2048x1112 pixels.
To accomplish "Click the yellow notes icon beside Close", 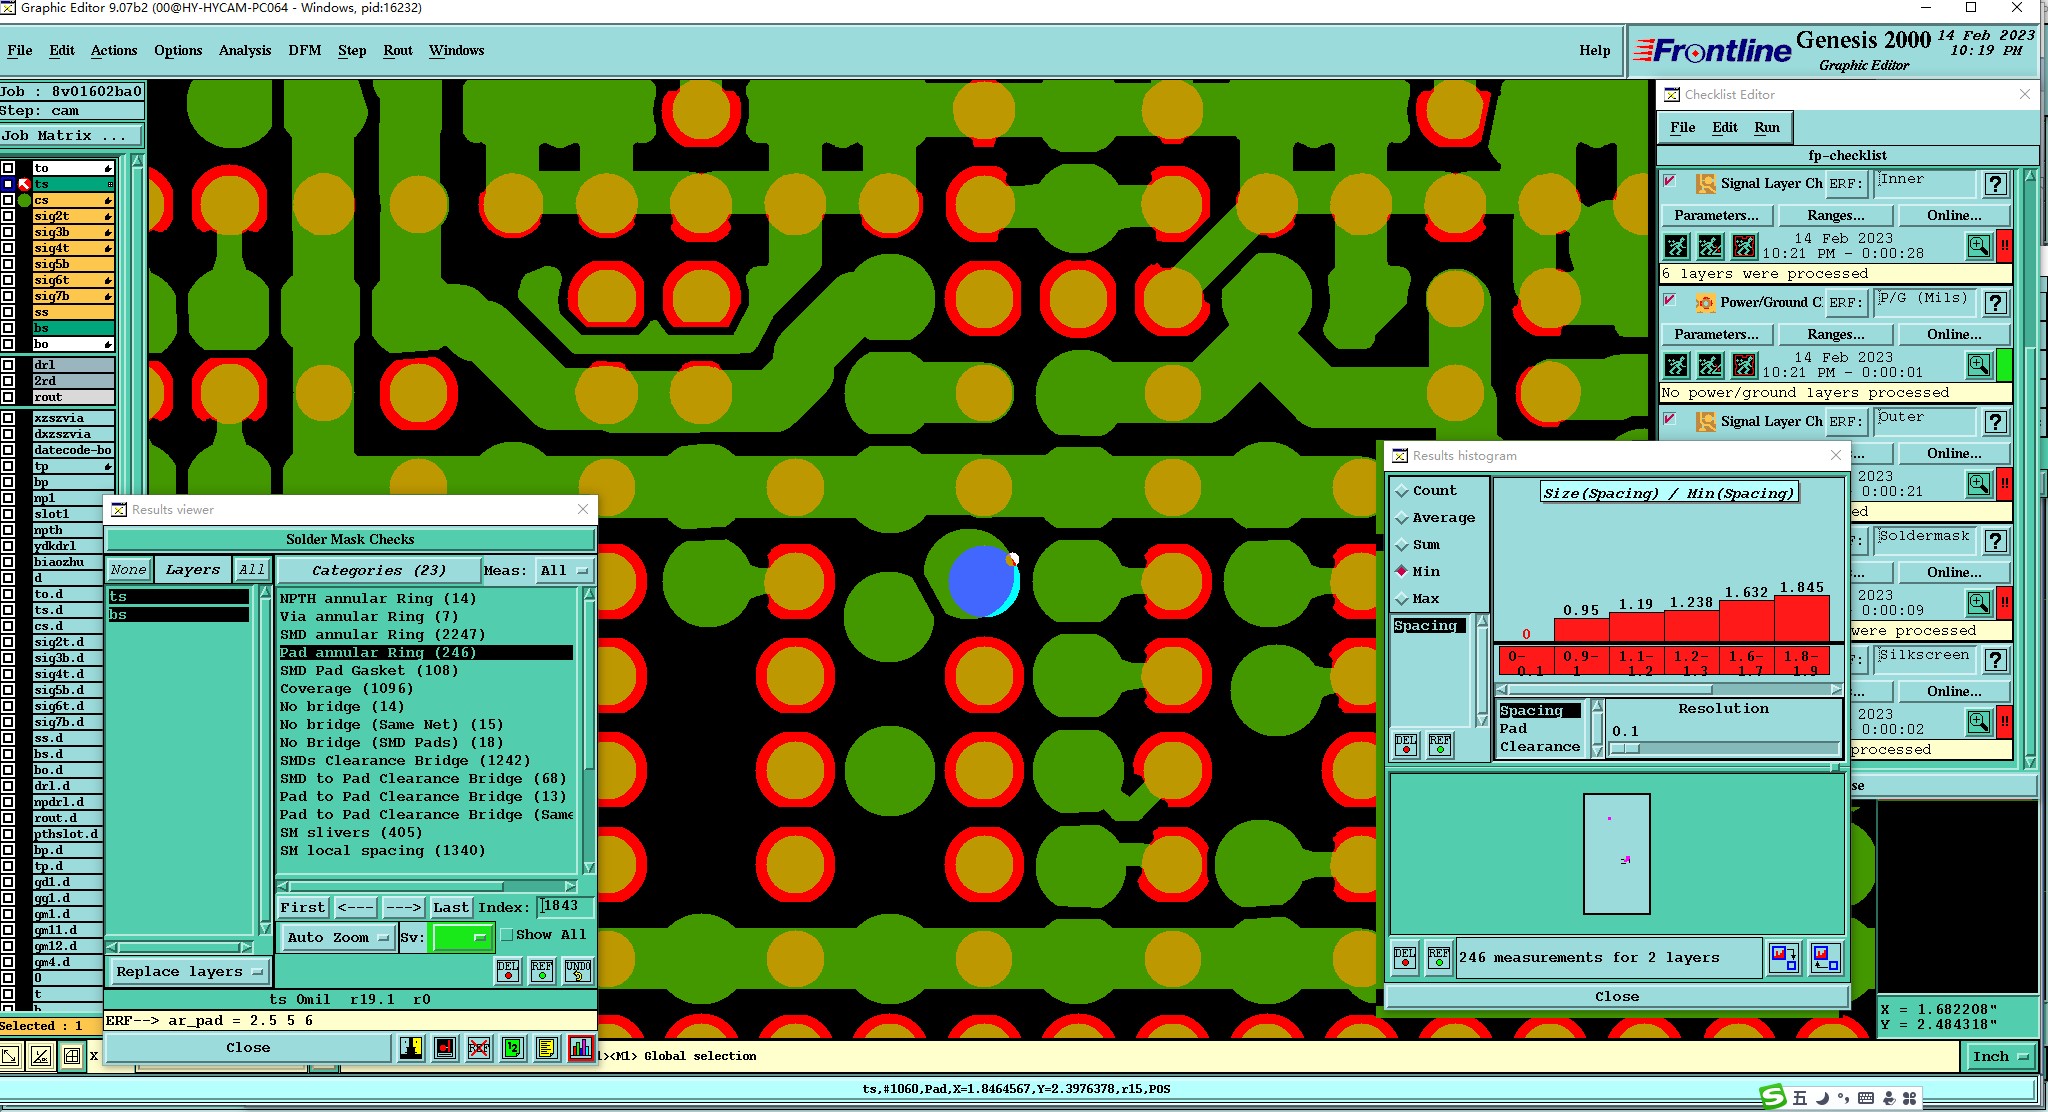I will click(x=546, y=1048).
